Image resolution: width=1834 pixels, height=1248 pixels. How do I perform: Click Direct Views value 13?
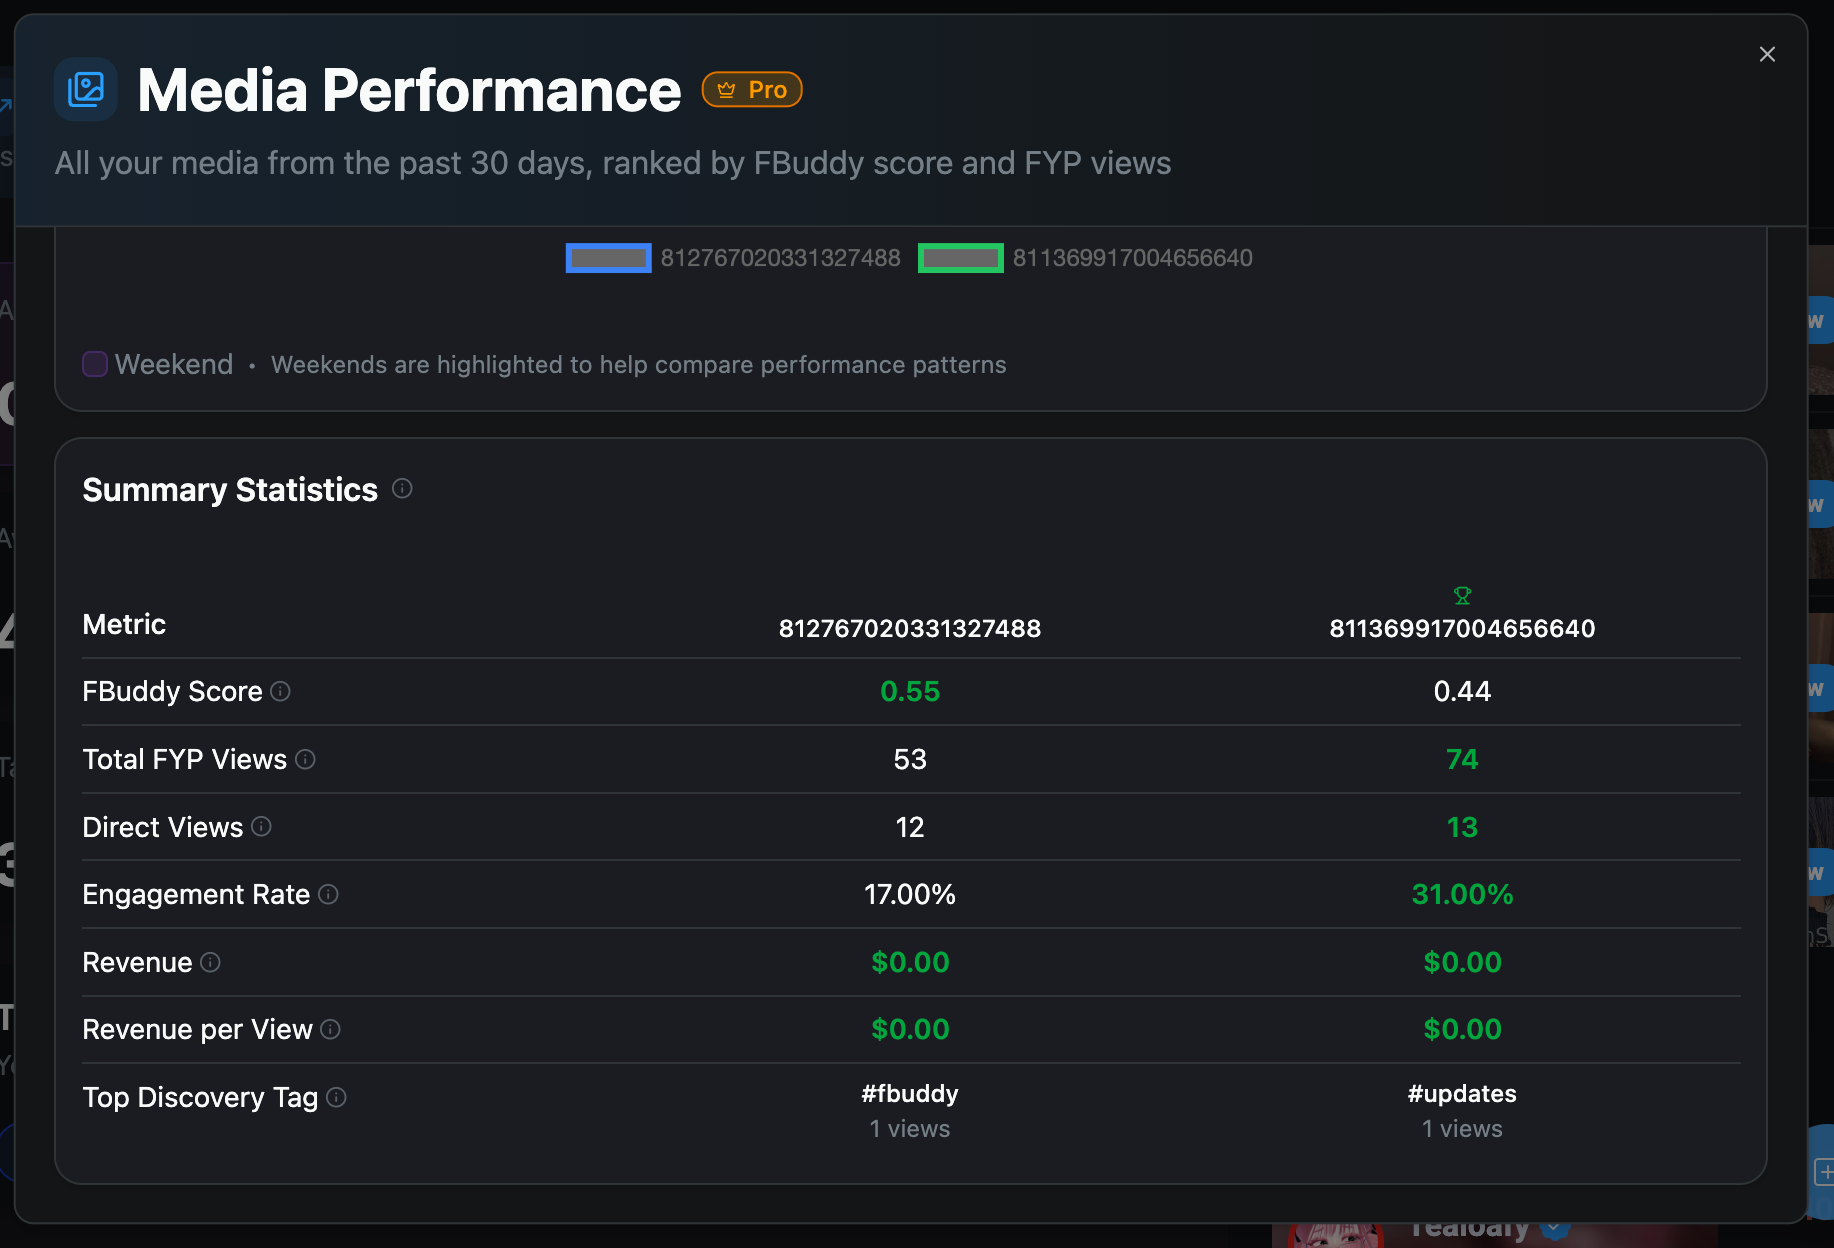tap(1462, 827)
